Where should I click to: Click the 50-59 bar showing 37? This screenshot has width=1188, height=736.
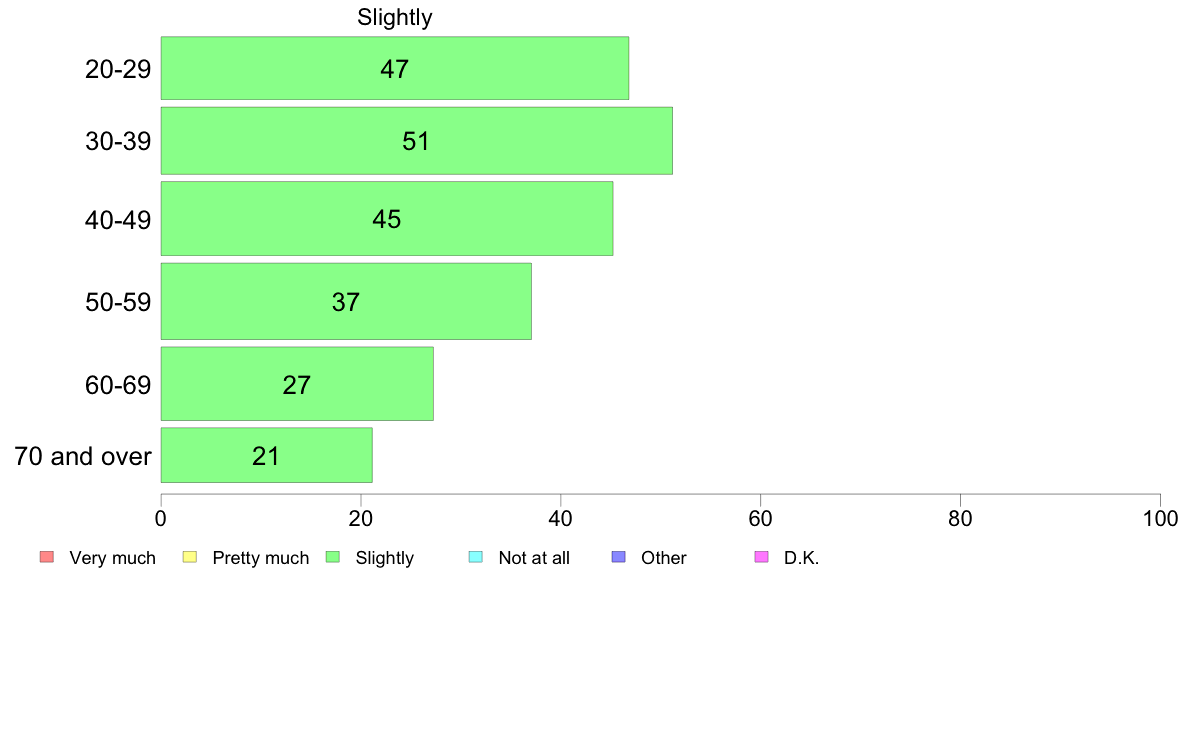[x=345, y=301]
